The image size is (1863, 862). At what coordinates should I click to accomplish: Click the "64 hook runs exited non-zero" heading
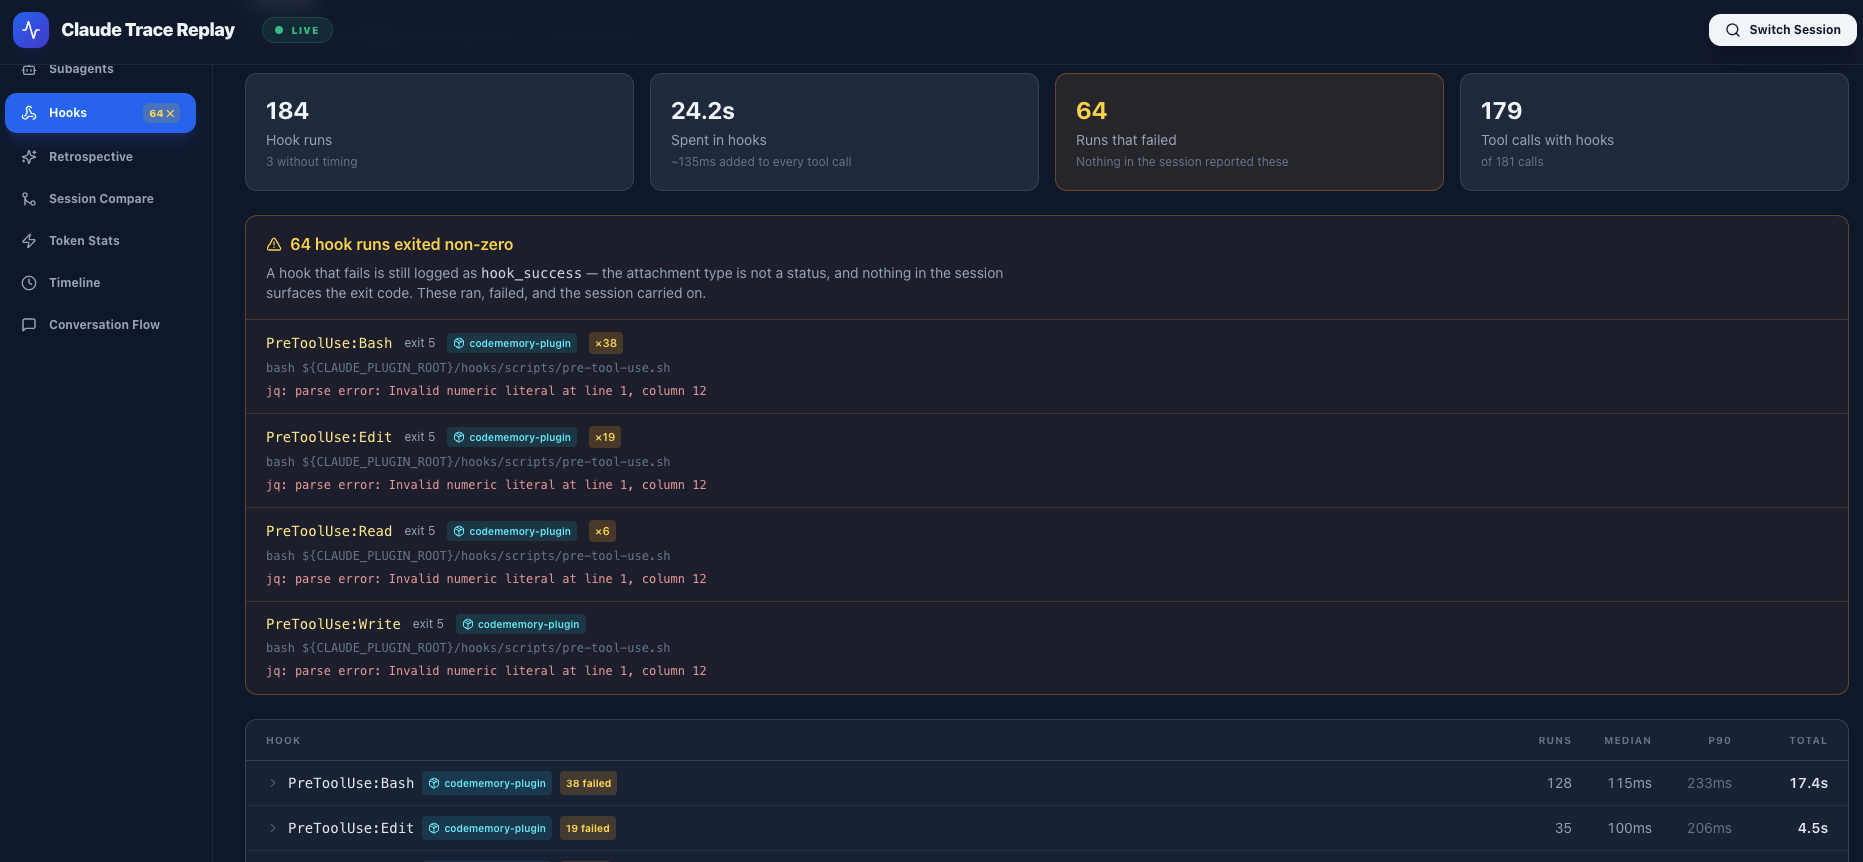click(x=401, y=244)
